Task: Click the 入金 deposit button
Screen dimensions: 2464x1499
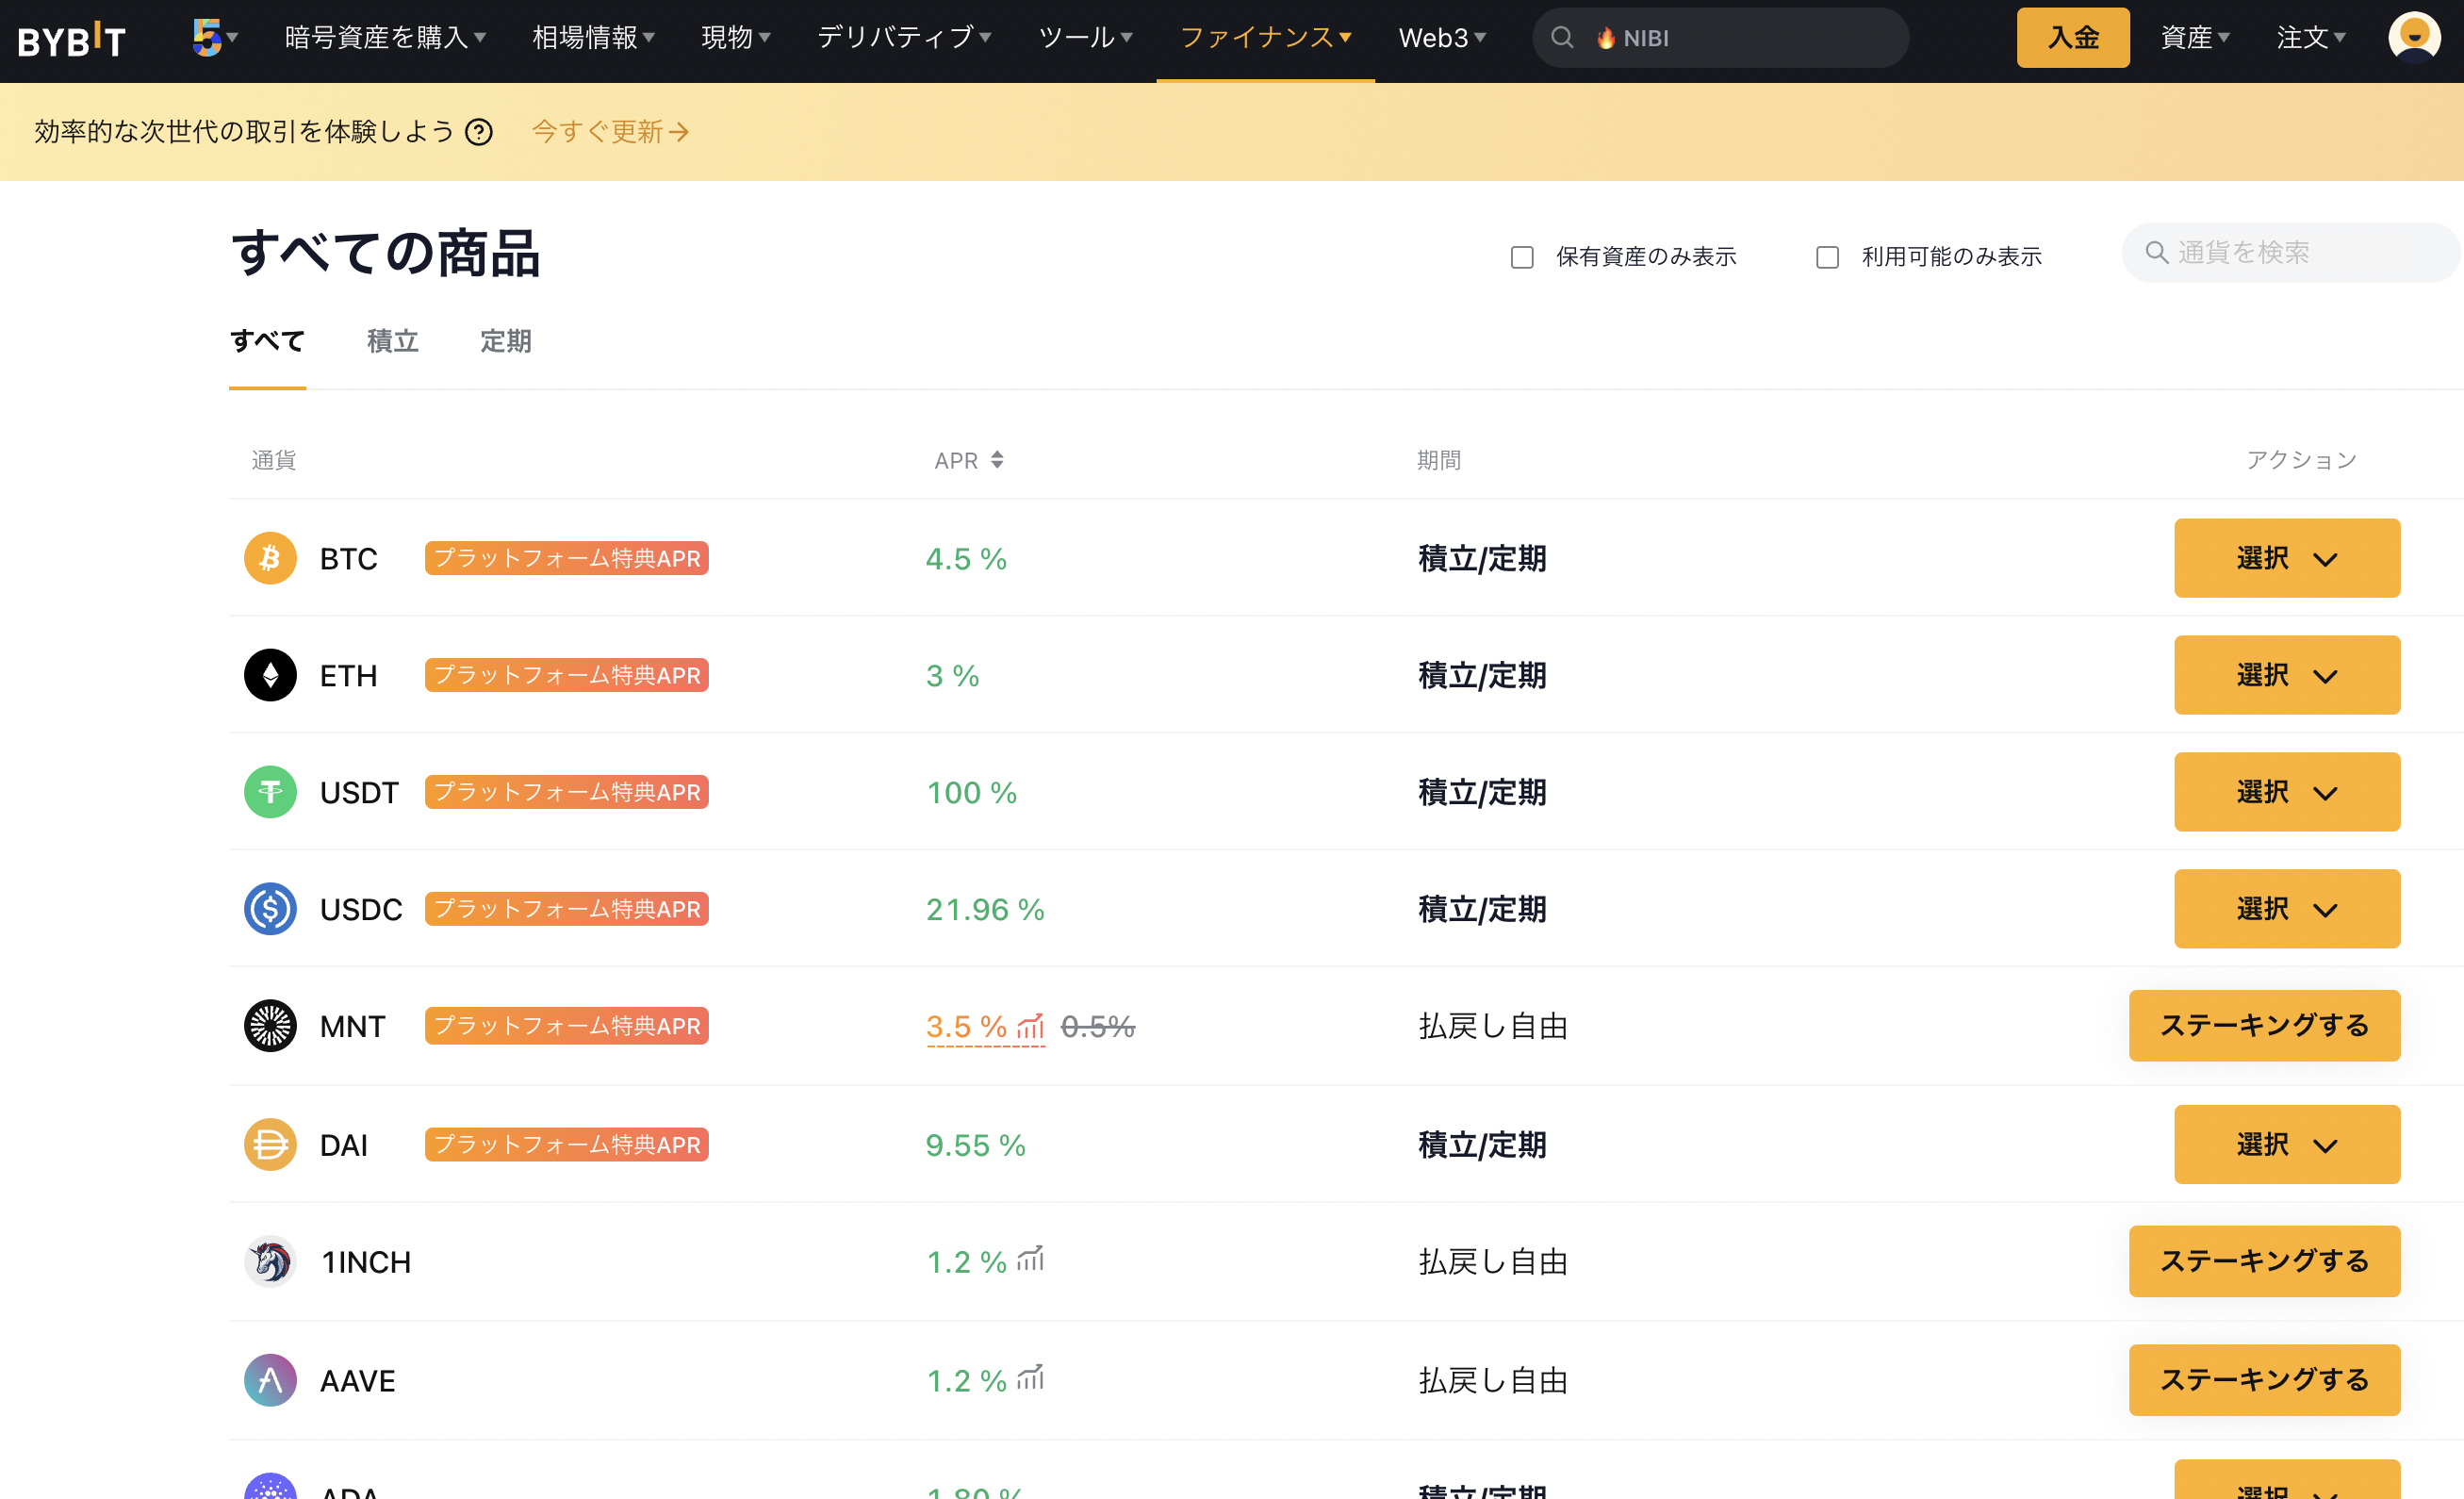Action: [x=2072, y=38]
